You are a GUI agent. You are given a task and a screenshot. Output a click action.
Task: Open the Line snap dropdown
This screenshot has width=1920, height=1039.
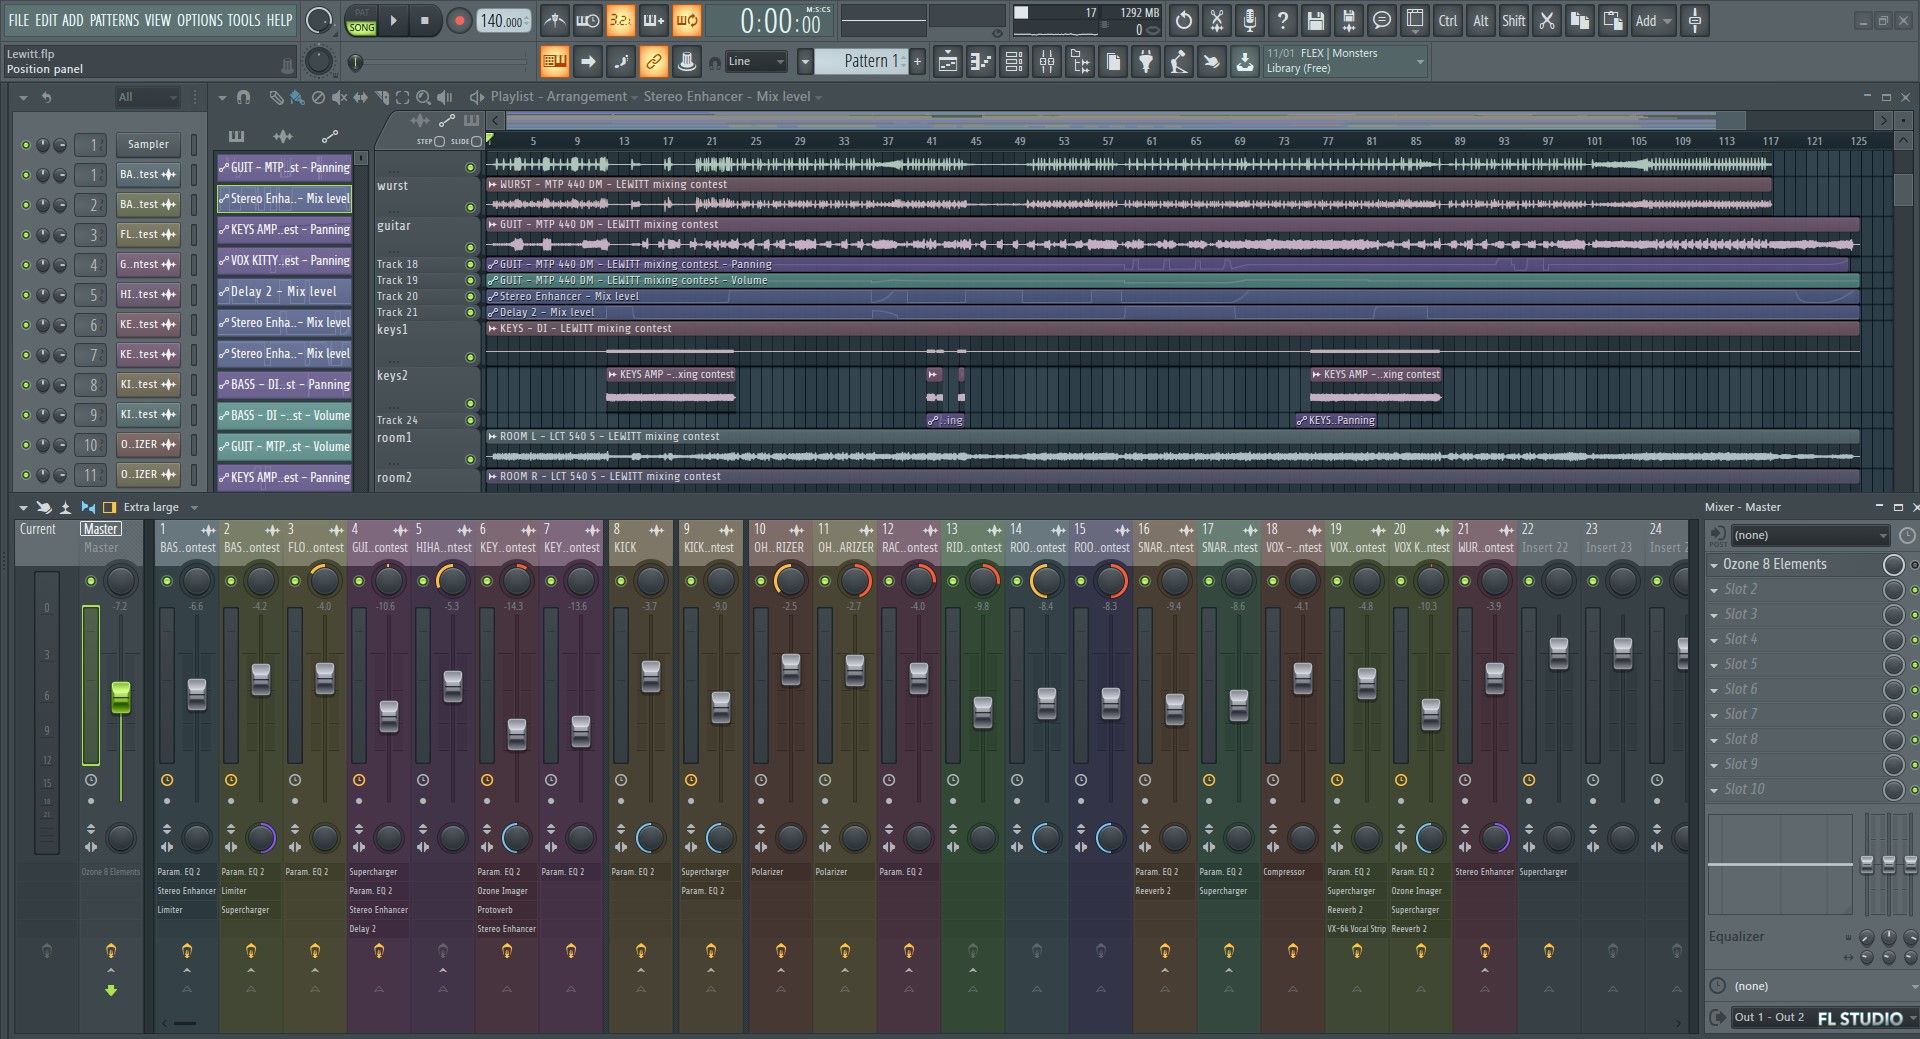click(756, 62)
